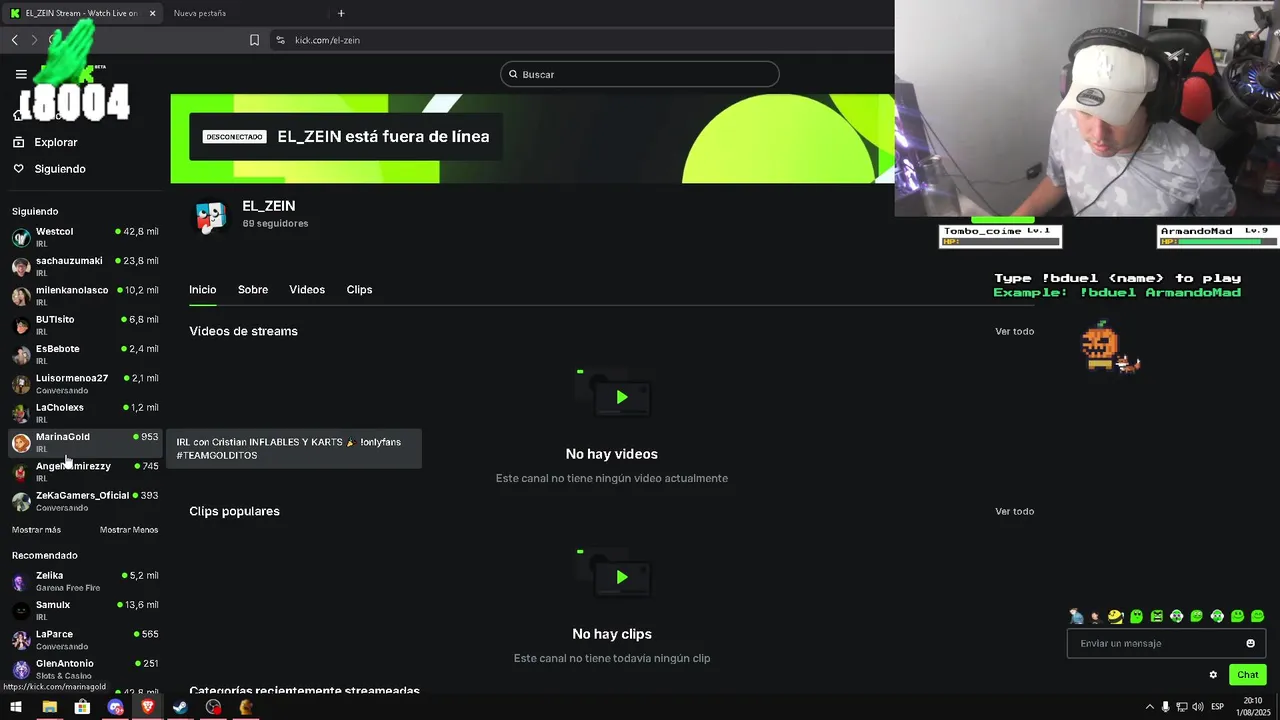
Task: Open the emoji picker smiley in chat
Action: pyautogui.click(x=1250, y=644)
